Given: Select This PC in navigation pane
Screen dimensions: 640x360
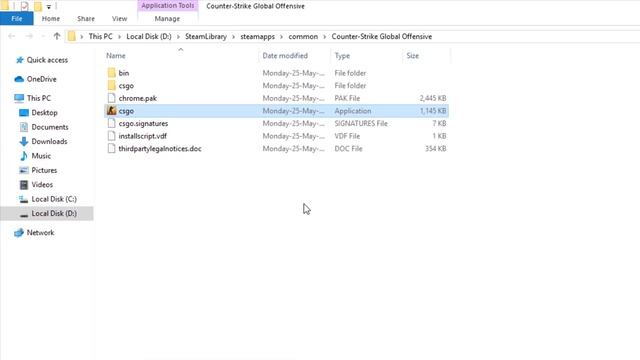Looking at the screenshot, I should point(39,98).
